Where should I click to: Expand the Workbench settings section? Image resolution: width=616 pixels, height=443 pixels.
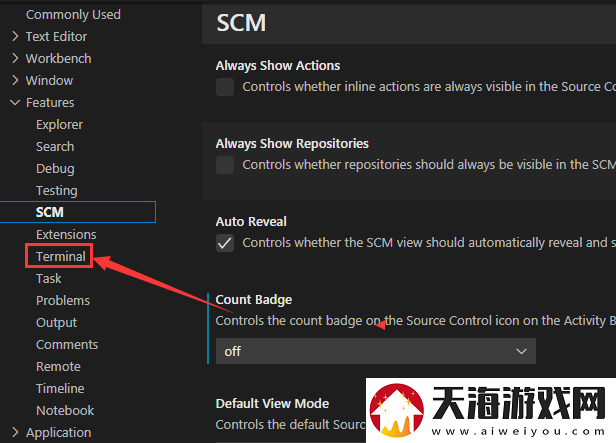pyautogui.click(x=15, y=59)
